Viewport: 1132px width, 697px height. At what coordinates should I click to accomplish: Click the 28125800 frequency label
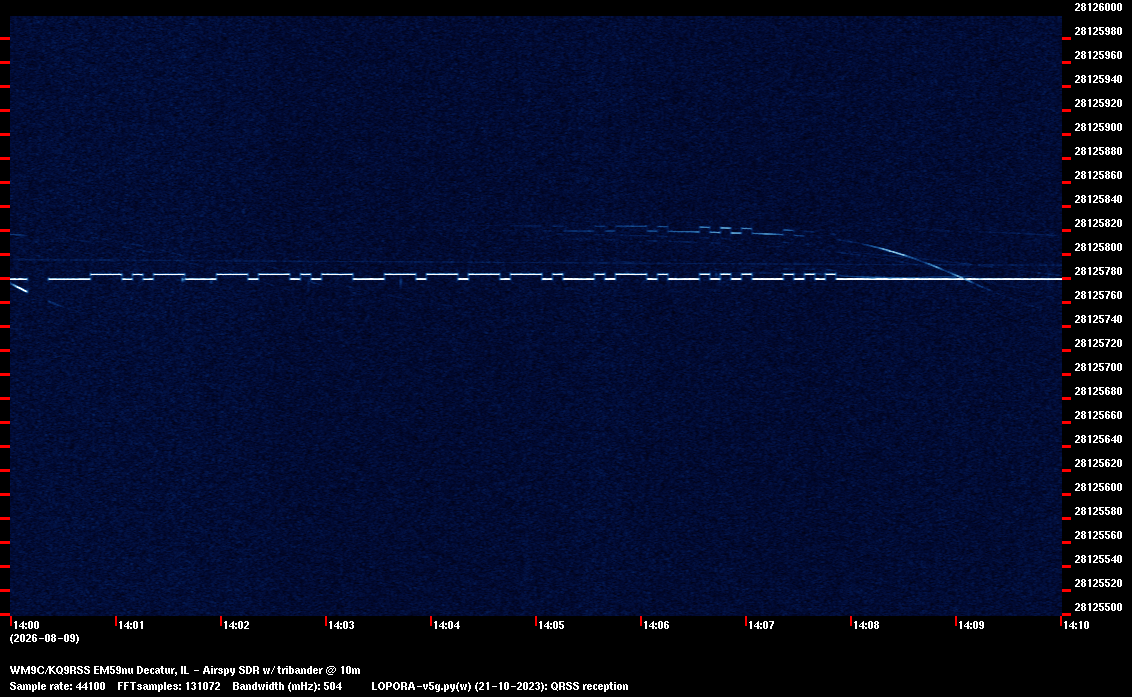point(1098,247)
